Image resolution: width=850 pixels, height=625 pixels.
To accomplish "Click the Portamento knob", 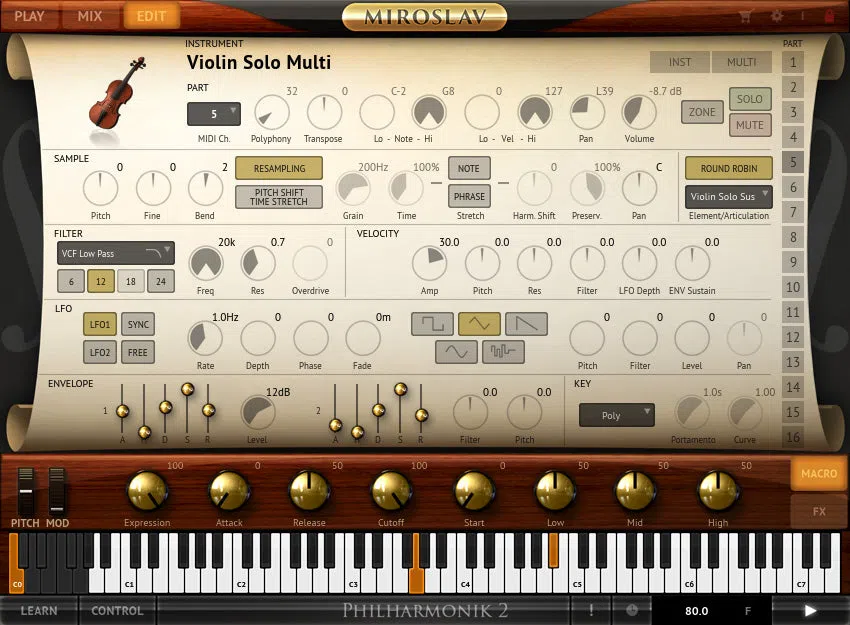I will 691,413.
